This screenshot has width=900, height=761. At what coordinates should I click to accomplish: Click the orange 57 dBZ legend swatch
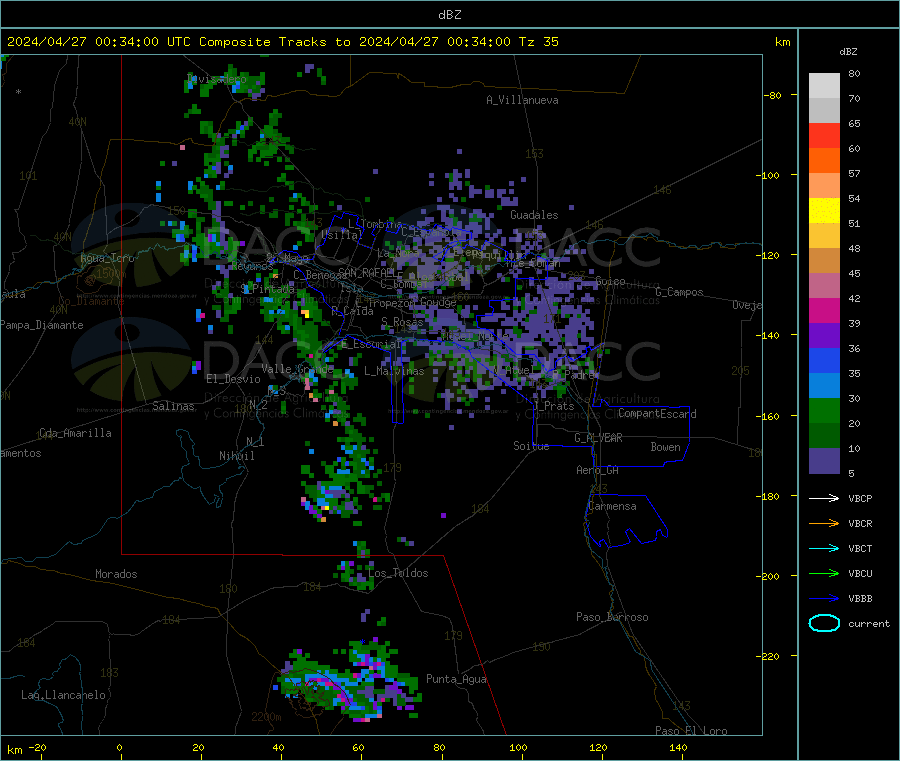824,161
